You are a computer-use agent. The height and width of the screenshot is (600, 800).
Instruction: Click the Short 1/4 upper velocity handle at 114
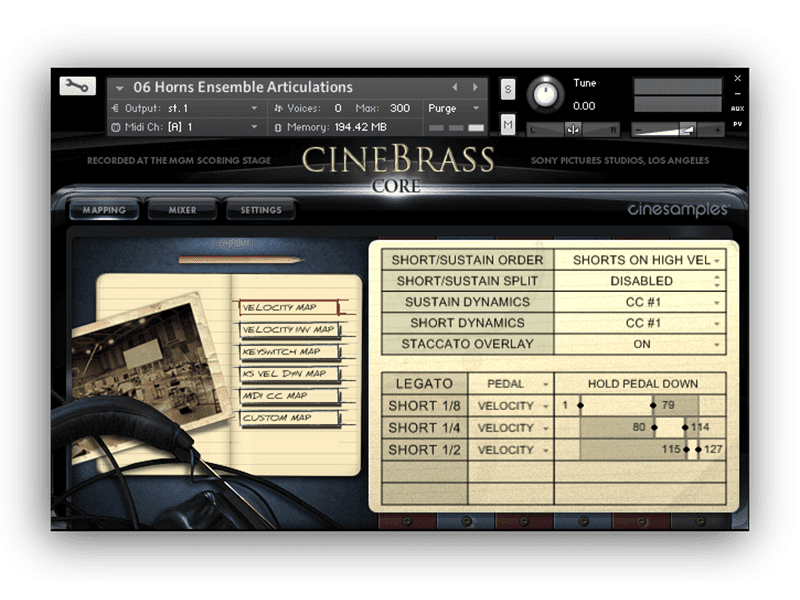coord(685,427)
